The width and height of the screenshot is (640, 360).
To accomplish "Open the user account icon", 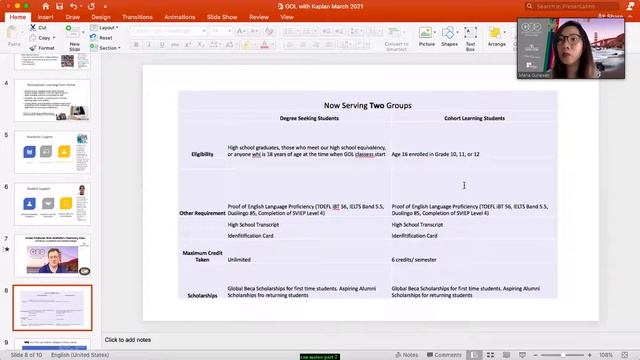I will [x=630, y=6].
